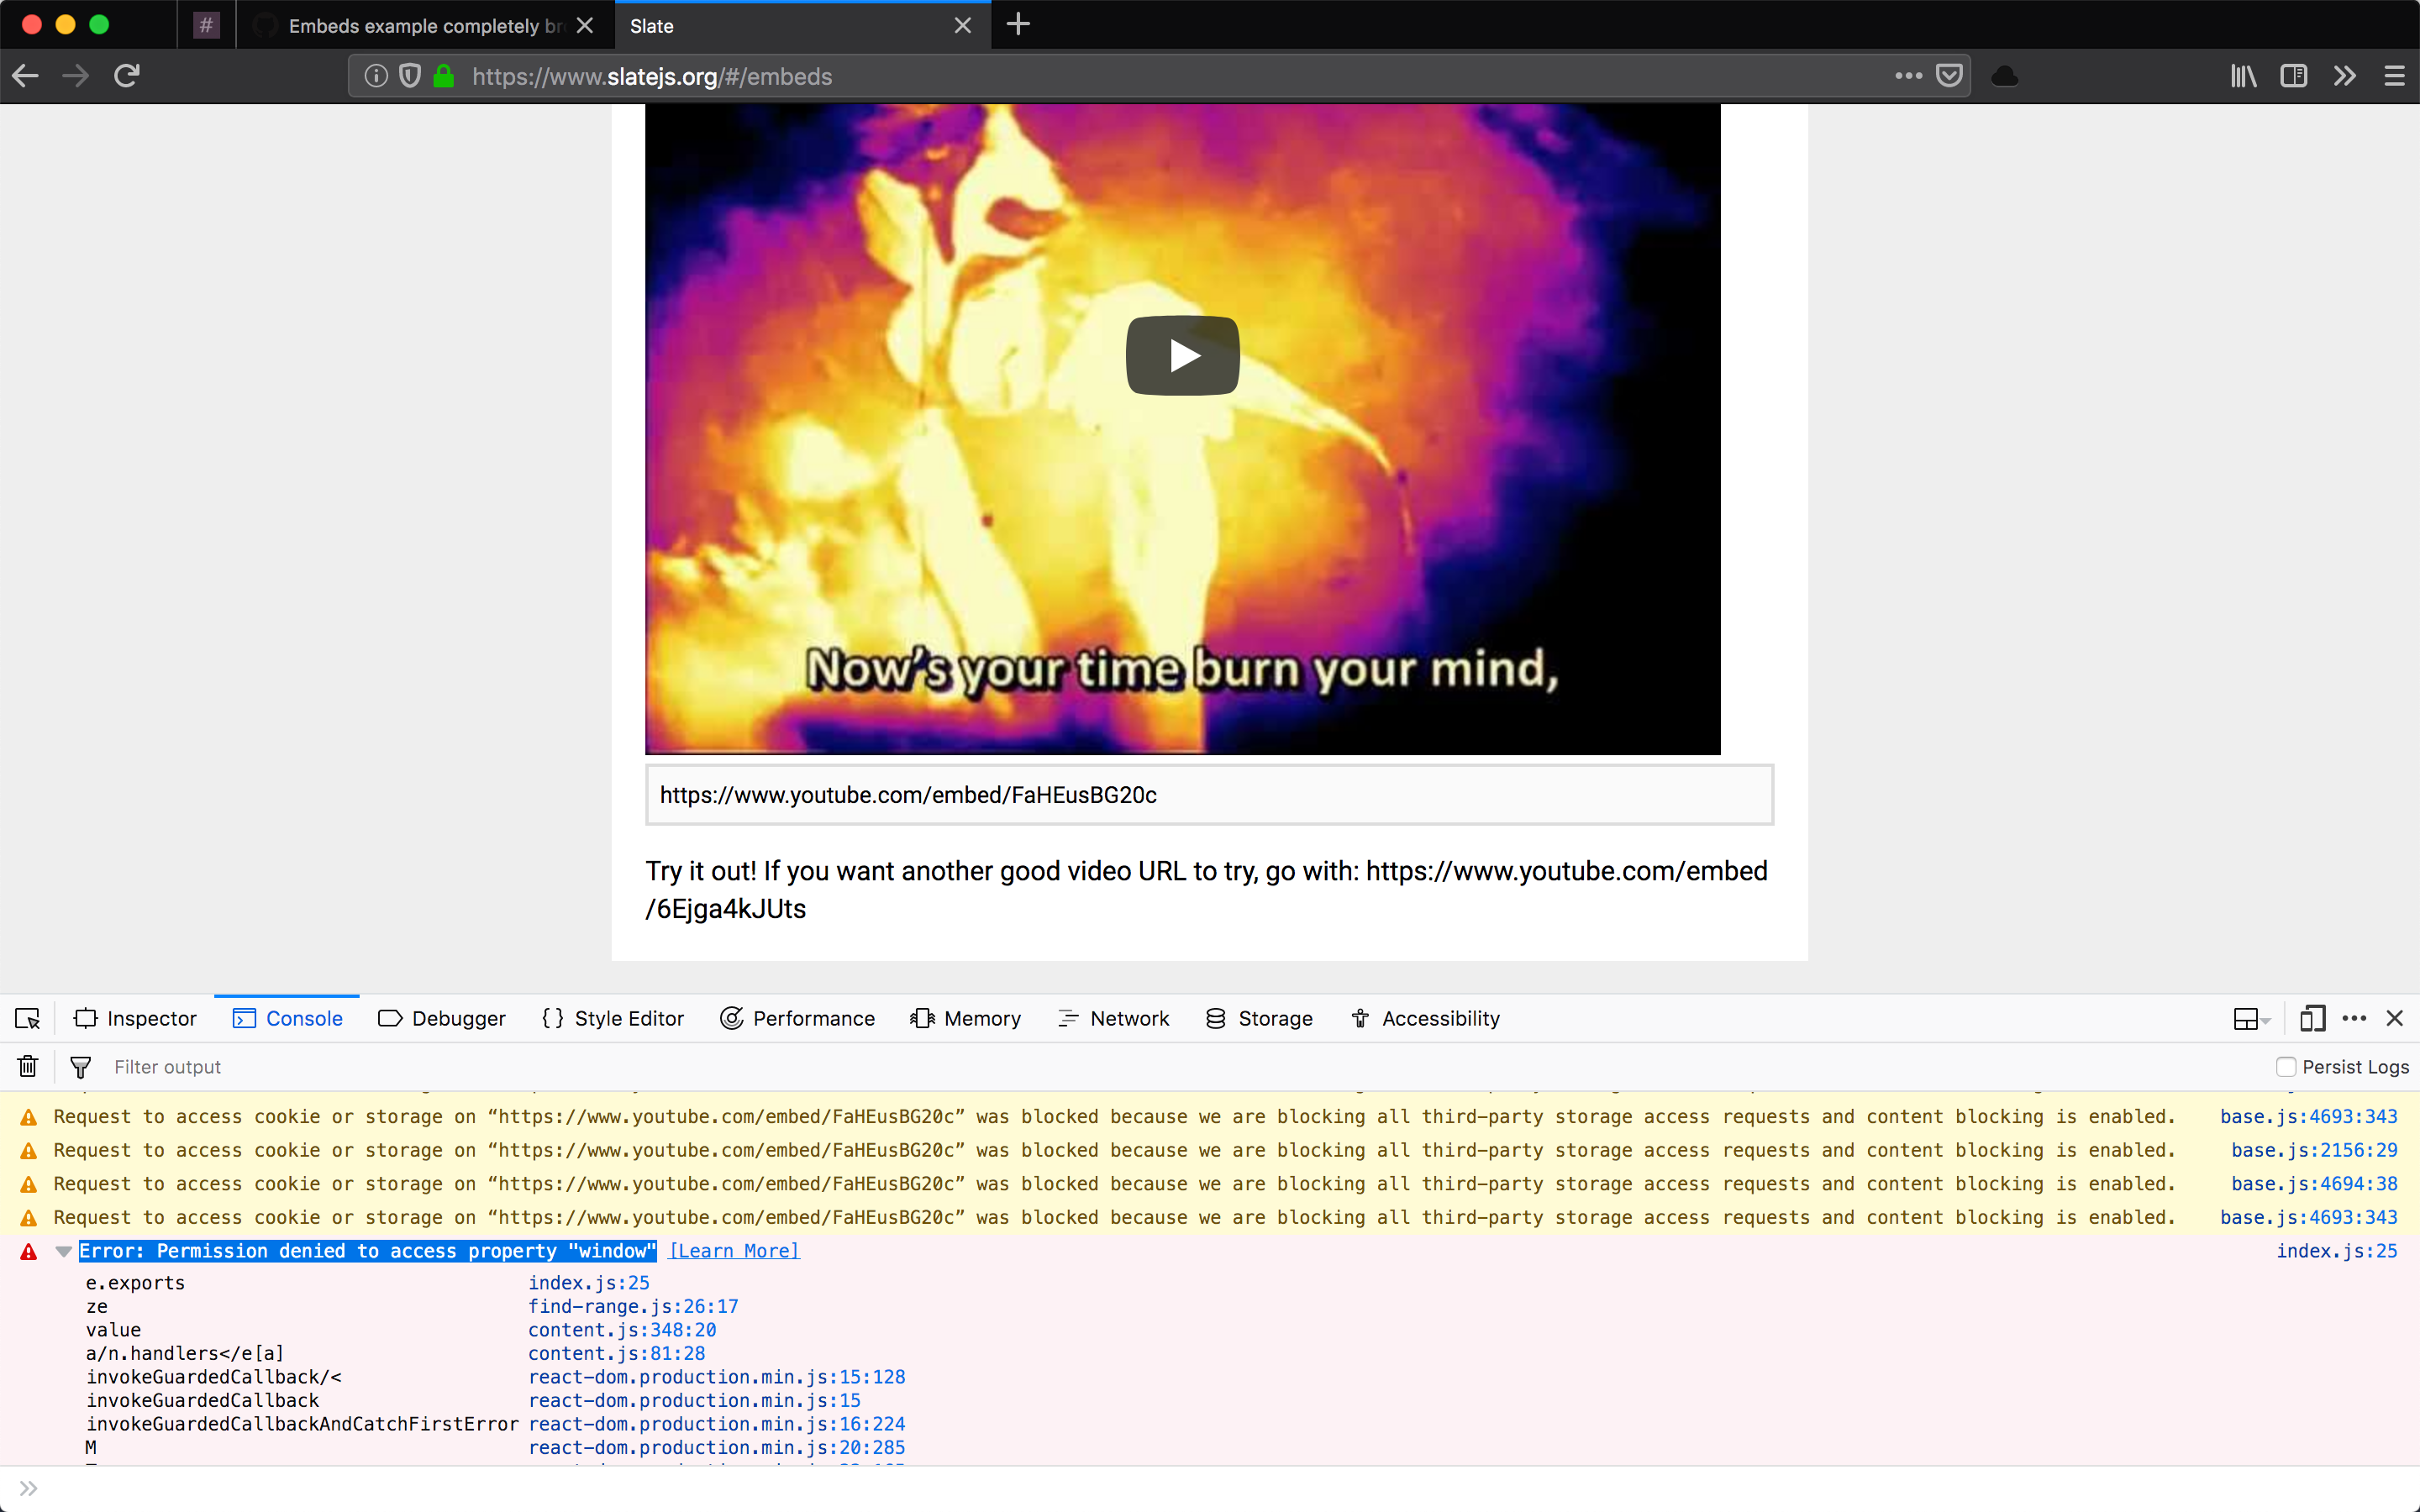Enable the Persist Logs checkbox

[x=2287, y=1066]
